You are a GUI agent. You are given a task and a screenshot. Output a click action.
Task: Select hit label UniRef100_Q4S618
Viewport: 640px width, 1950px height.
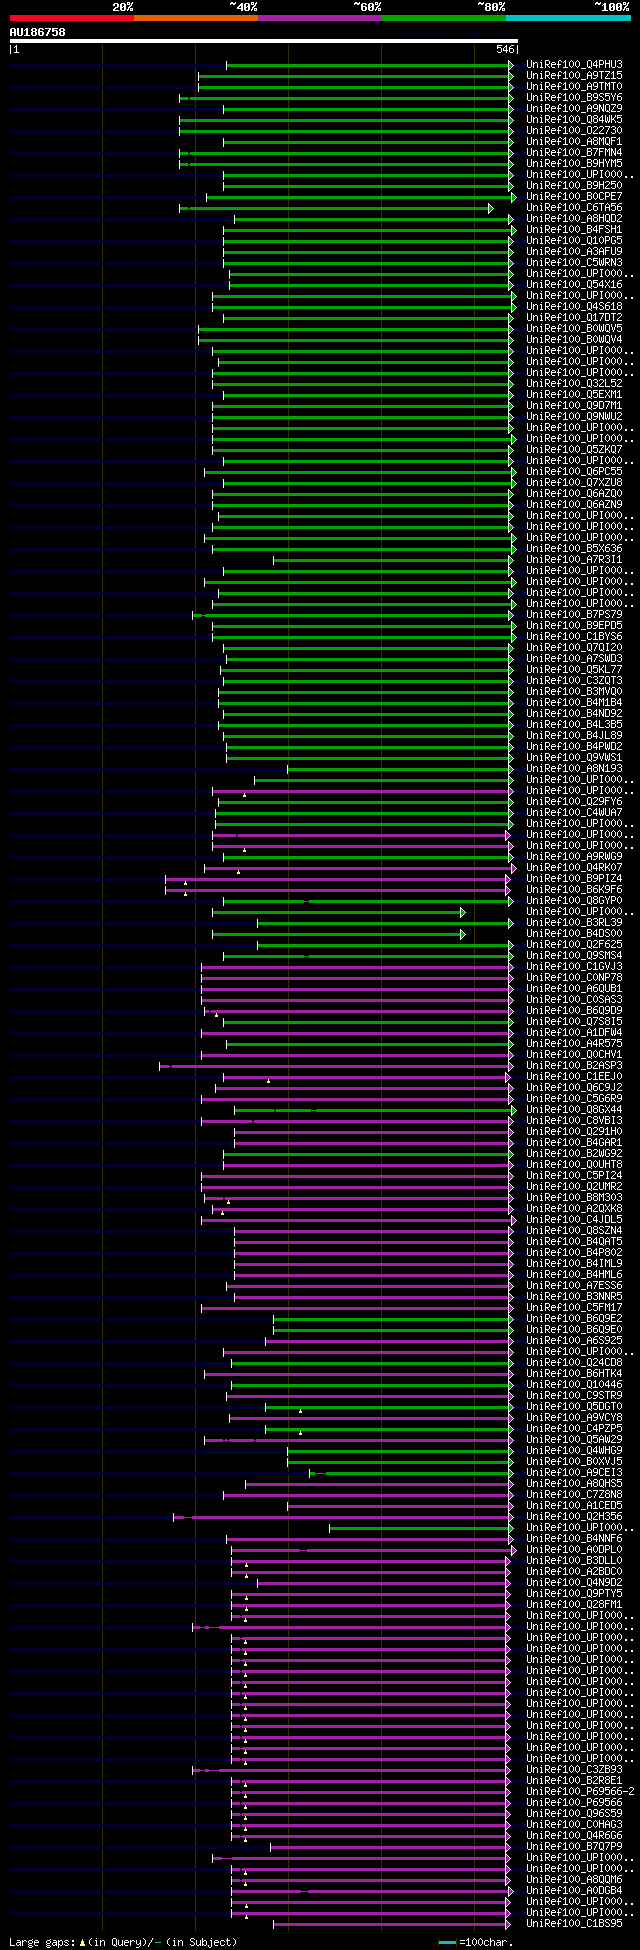(574, 307)
